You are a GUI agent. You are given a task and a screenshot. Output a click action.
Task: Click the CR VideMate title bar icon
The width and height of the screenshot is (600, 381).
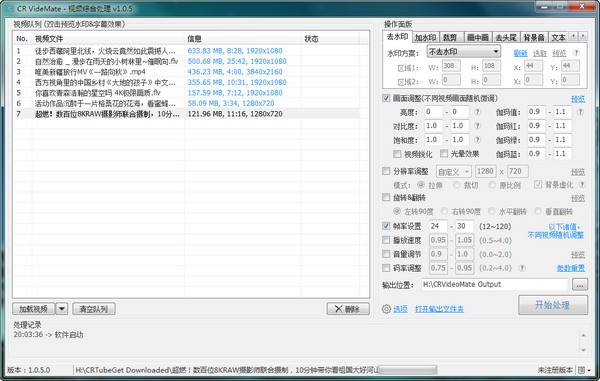point(10,8)
